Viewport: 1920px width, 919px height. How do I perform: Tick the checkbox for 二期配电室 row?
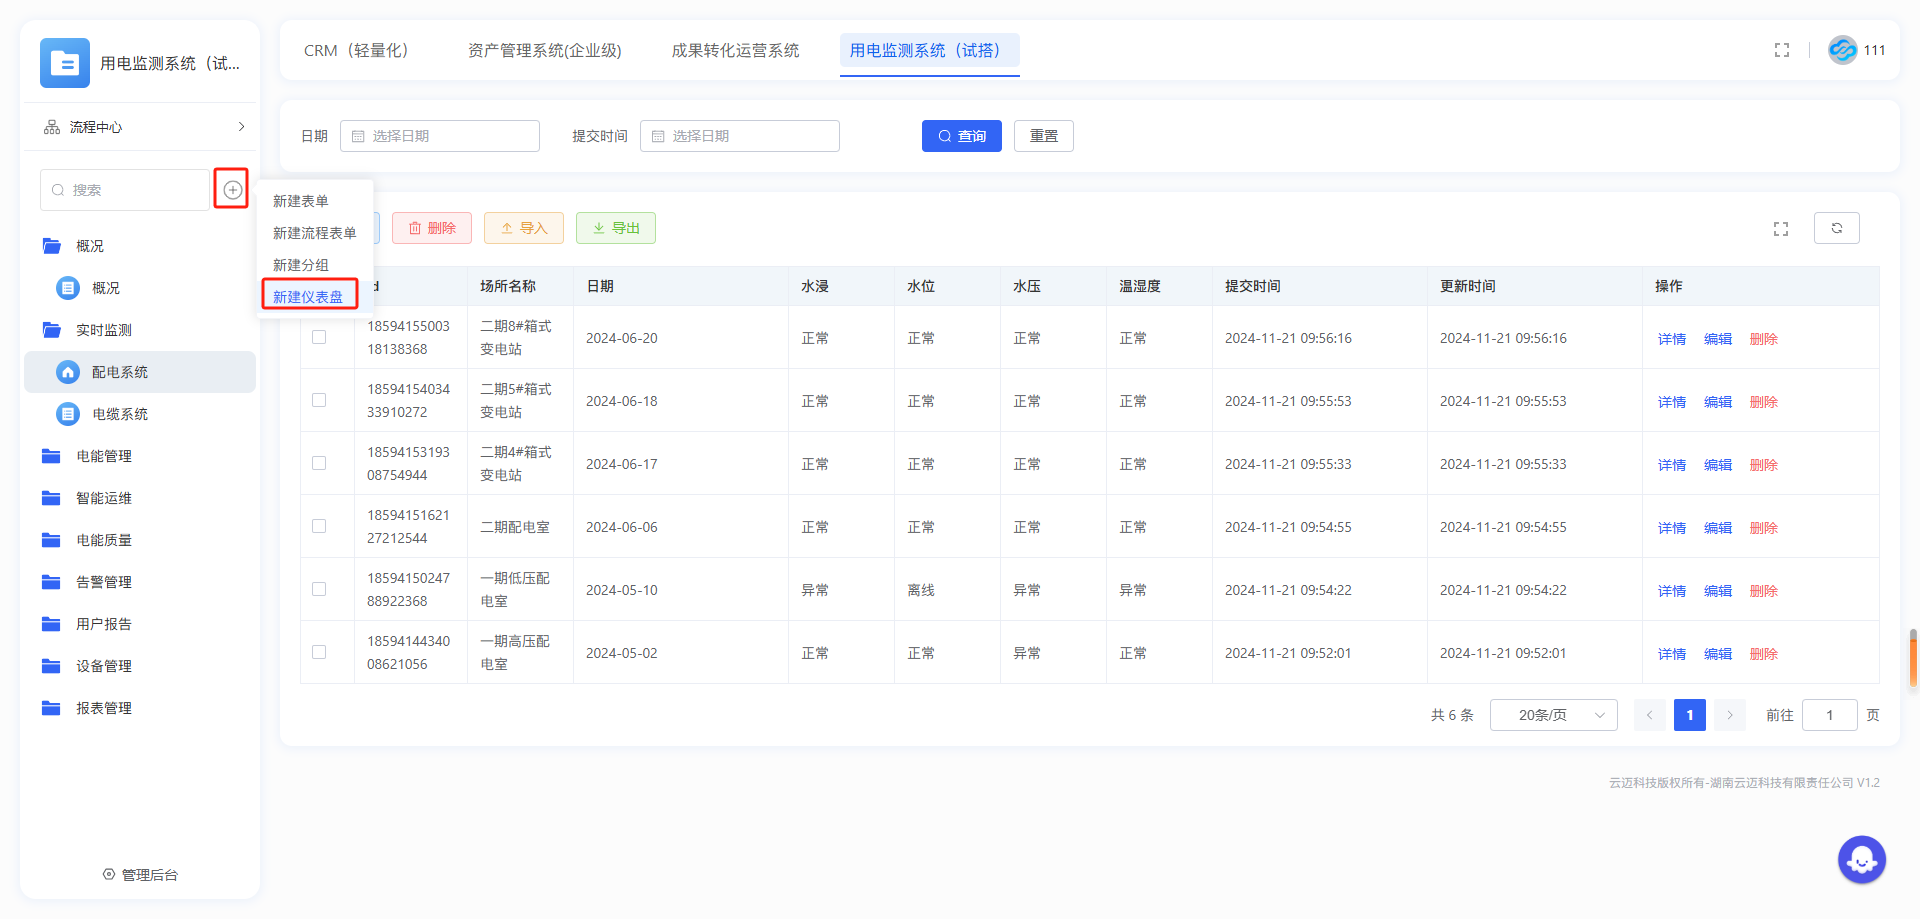coord(319,527)
